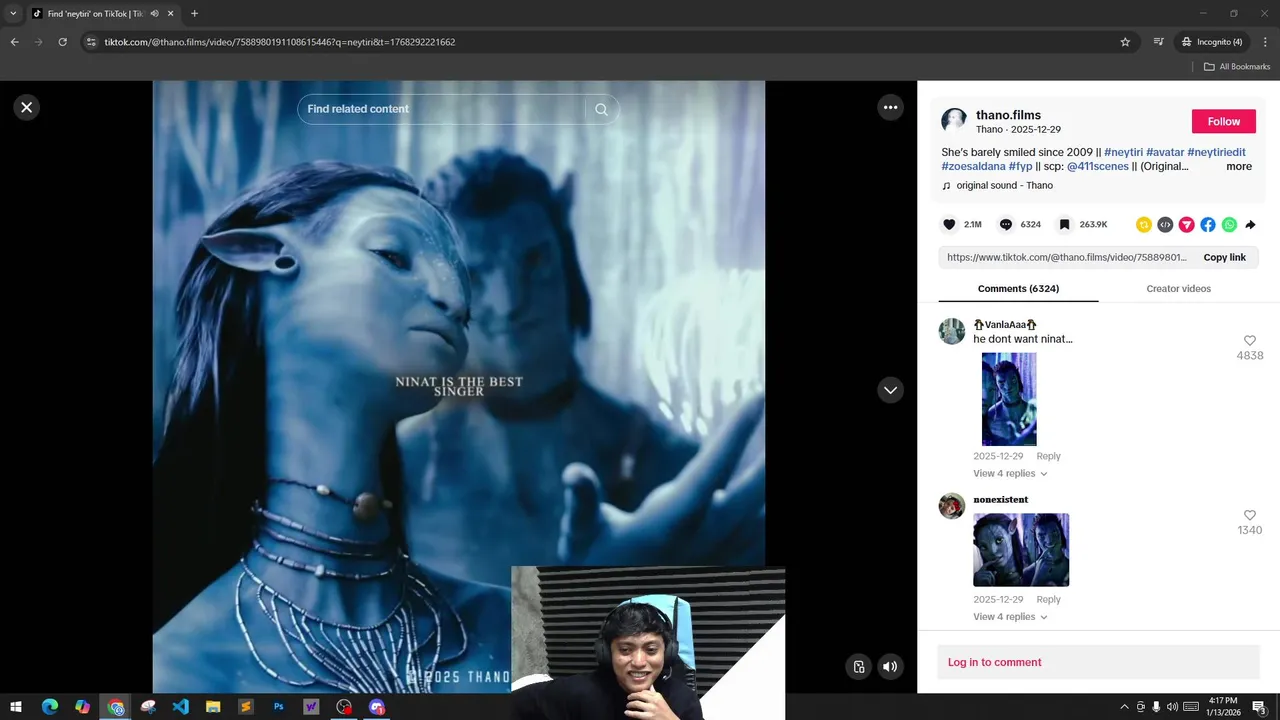Switch to the Creator videos tab
The image size is (1280, 720).
1178,289
